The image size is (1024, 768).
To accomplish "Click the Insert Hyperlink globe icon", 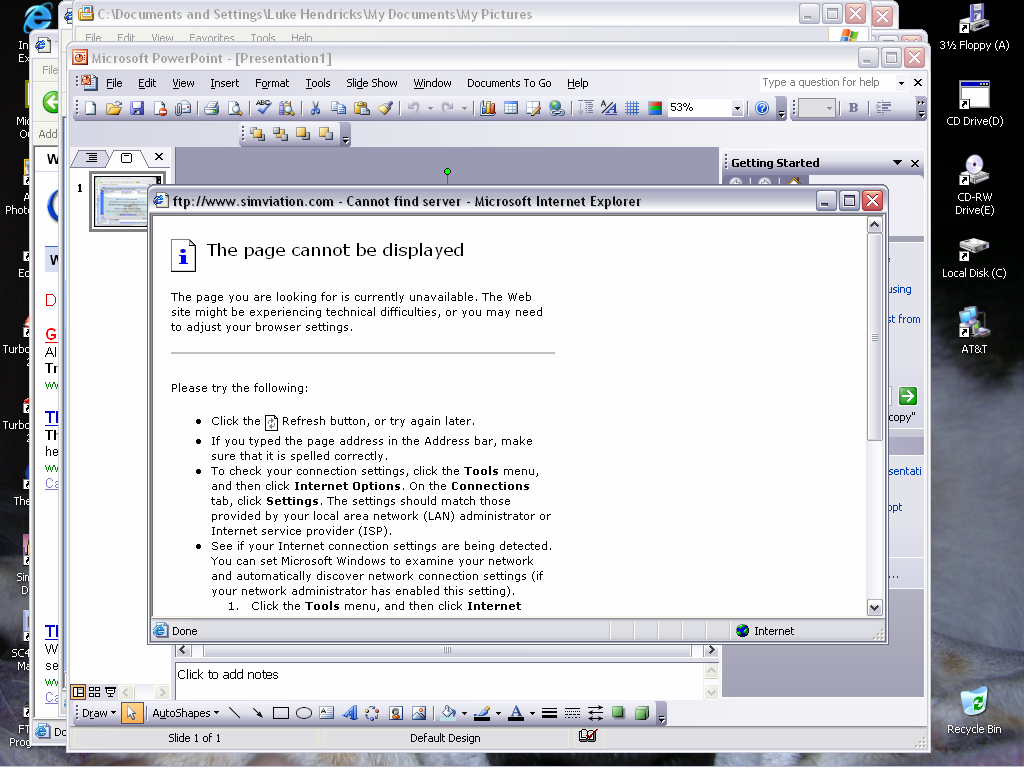I will [x=556, y=108].
